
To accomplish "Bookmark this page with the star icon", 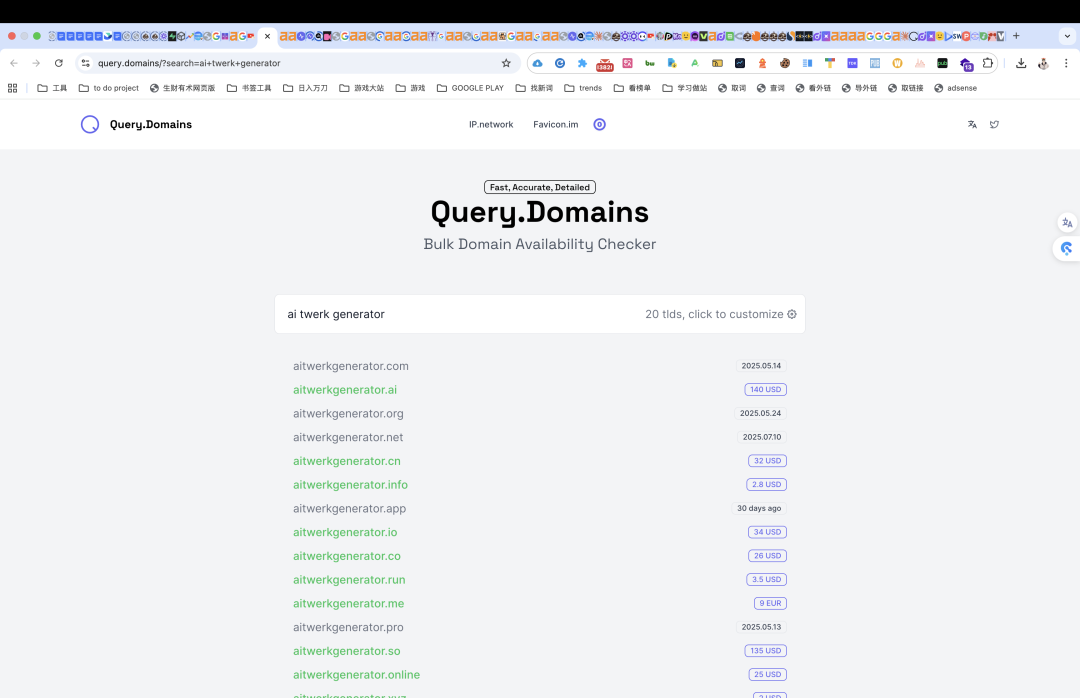I will point(506,63).
